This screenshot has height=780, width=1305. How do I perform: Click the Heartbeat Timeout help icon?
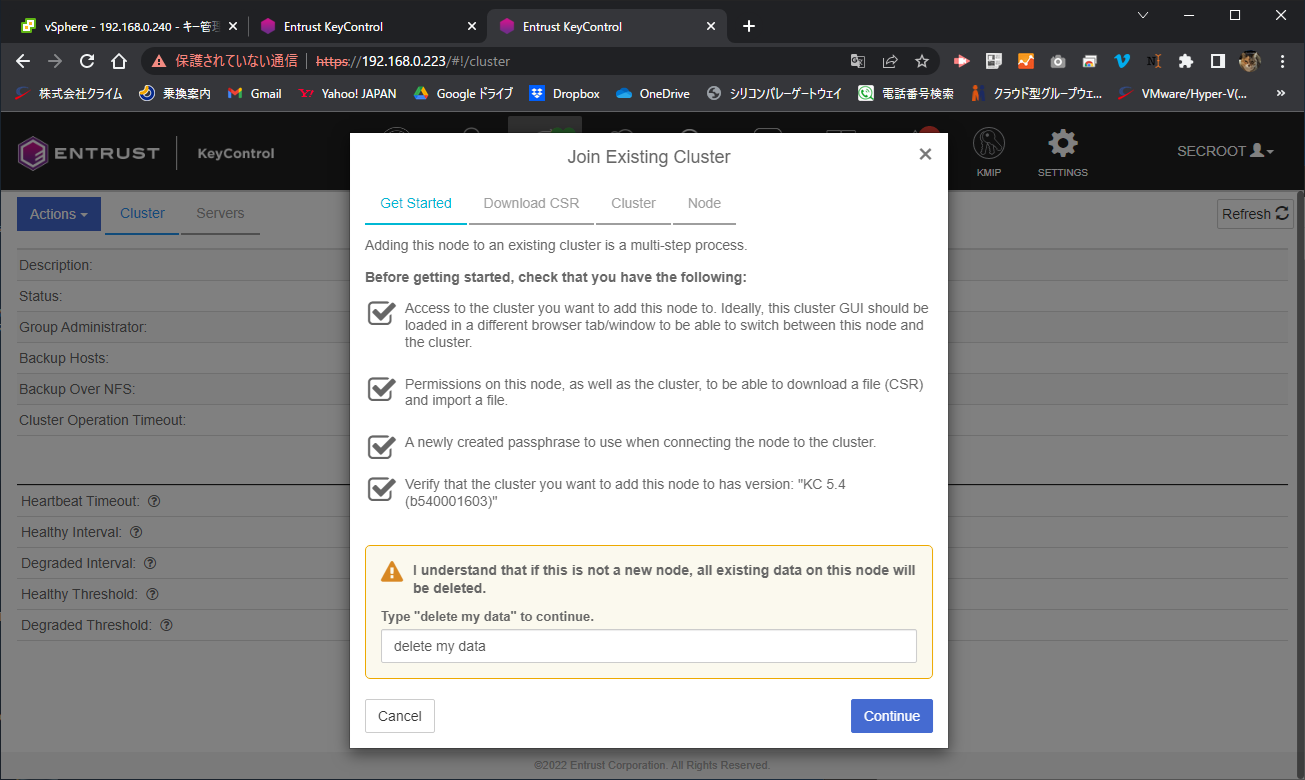[x=154, y=501]
